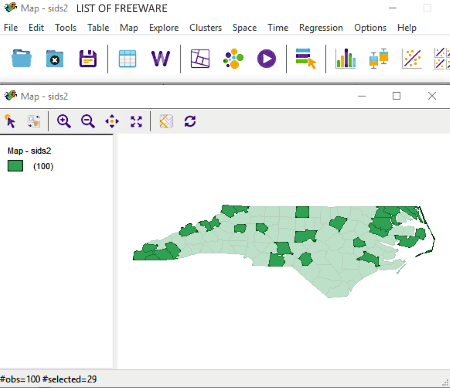Click the green legend color swatch
The width and height of the screenshot is (450, 388).
tap(15, 166)
